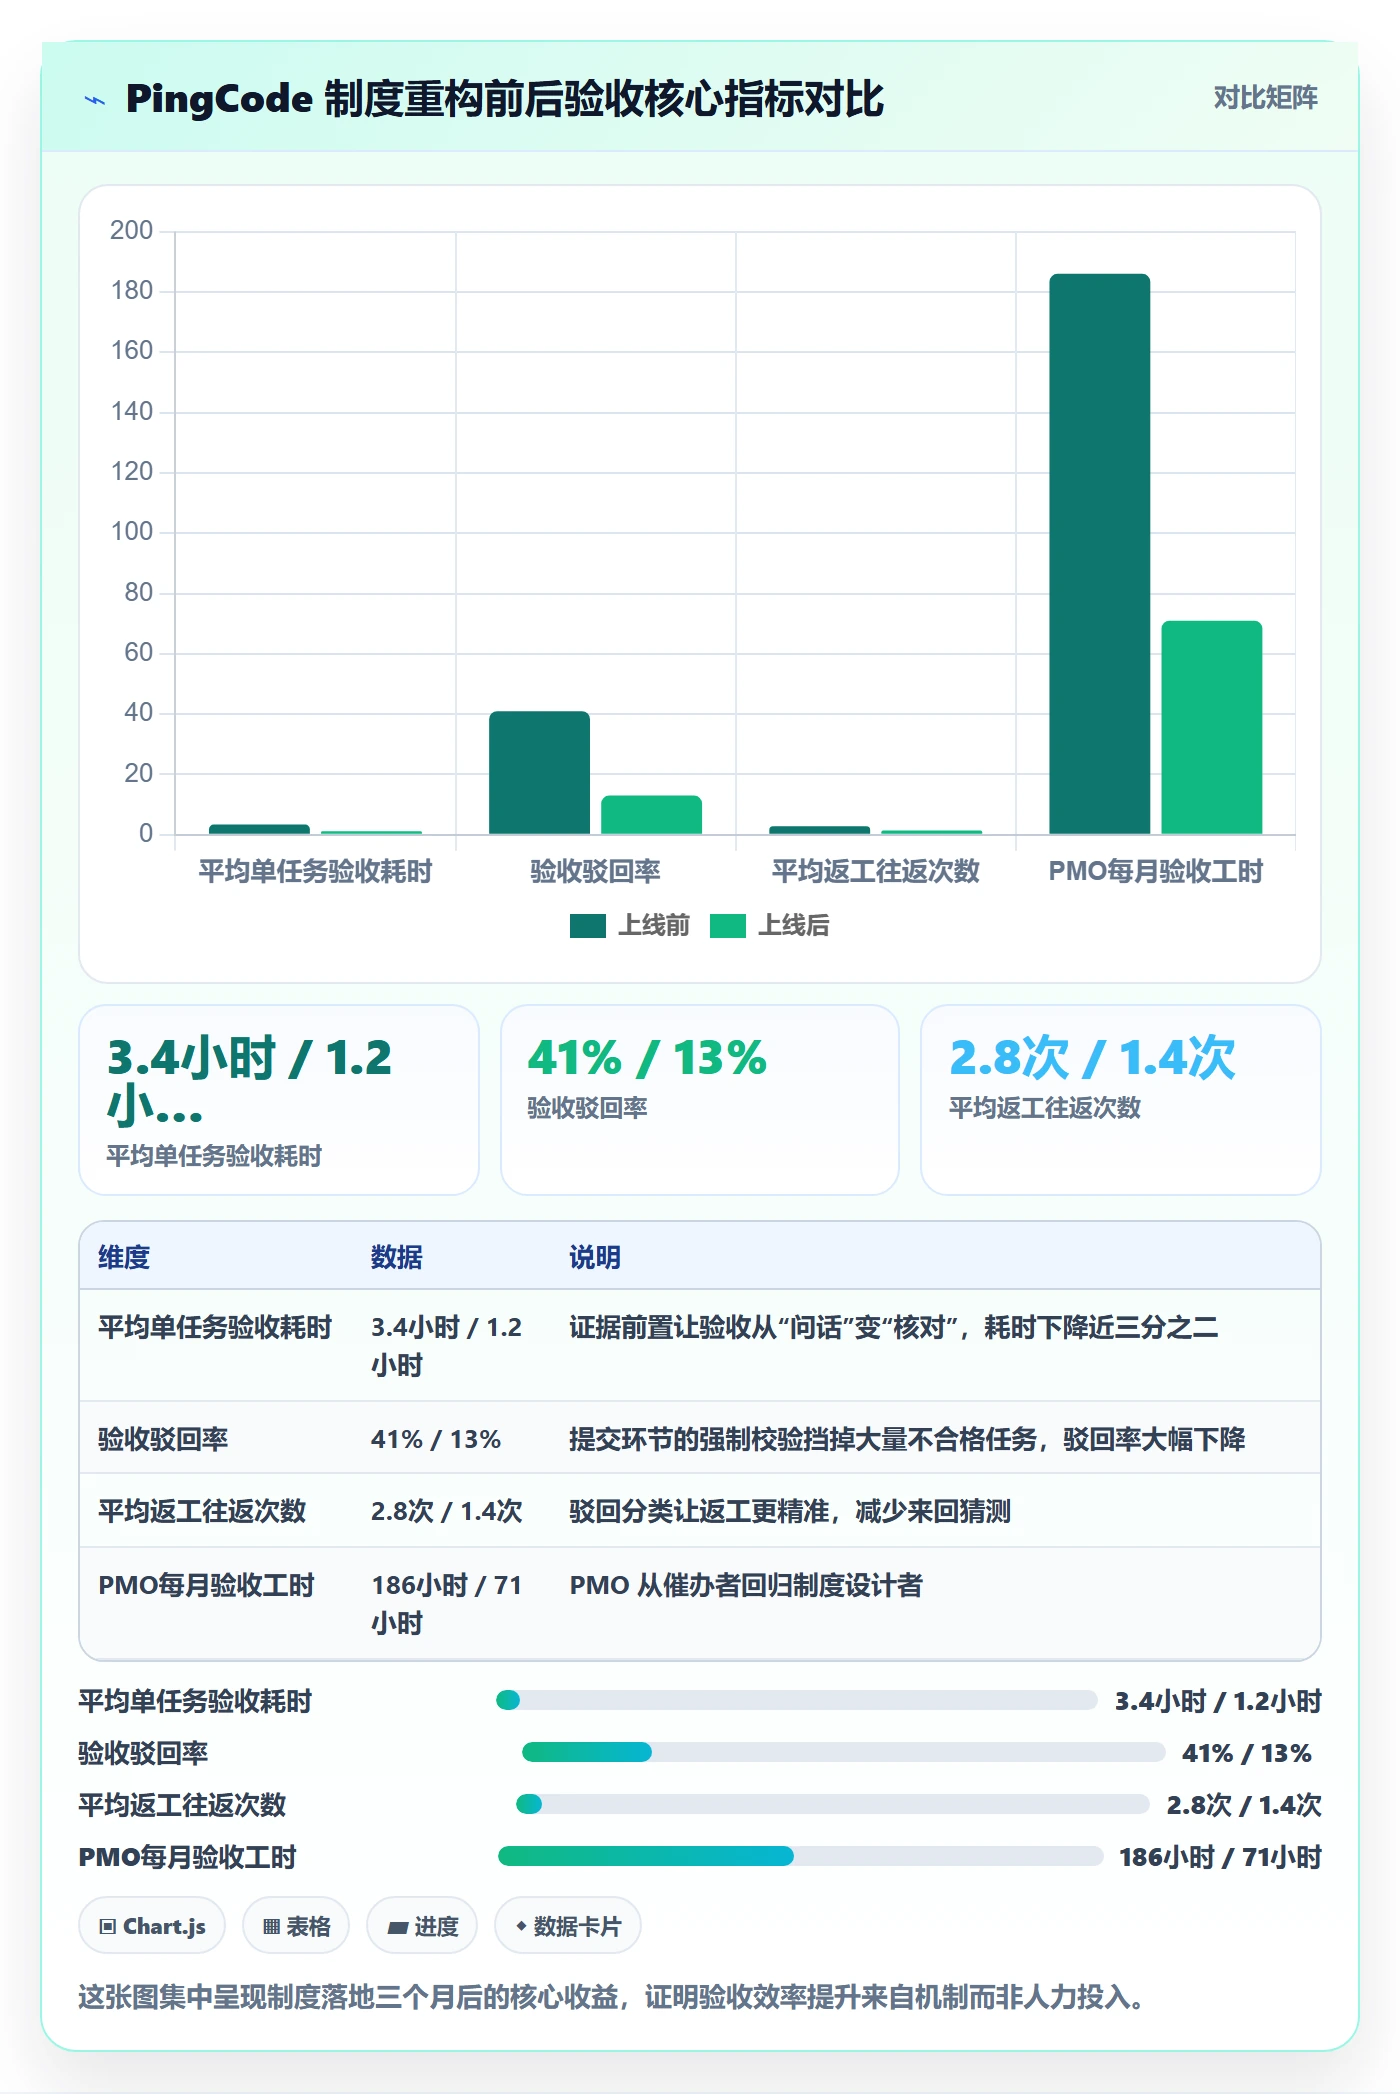Toggle the 上线前 legend entry

pos(630,925)
